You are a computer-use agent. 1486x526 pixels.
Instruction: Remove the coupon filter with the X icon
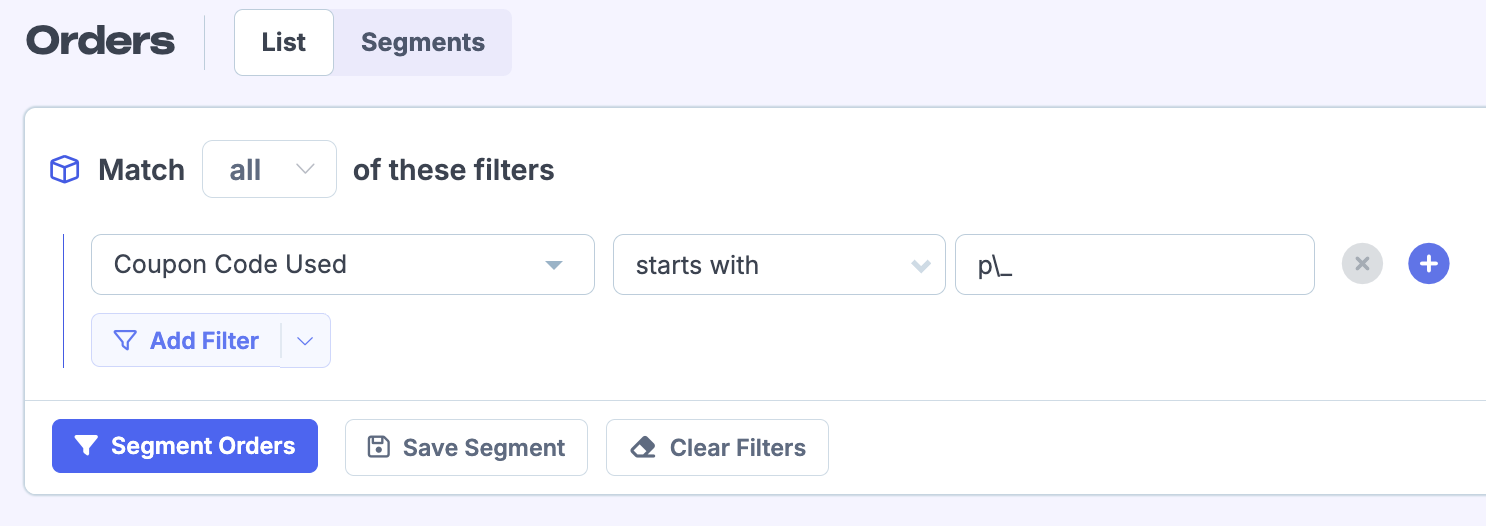click(x=1362, y=265)
